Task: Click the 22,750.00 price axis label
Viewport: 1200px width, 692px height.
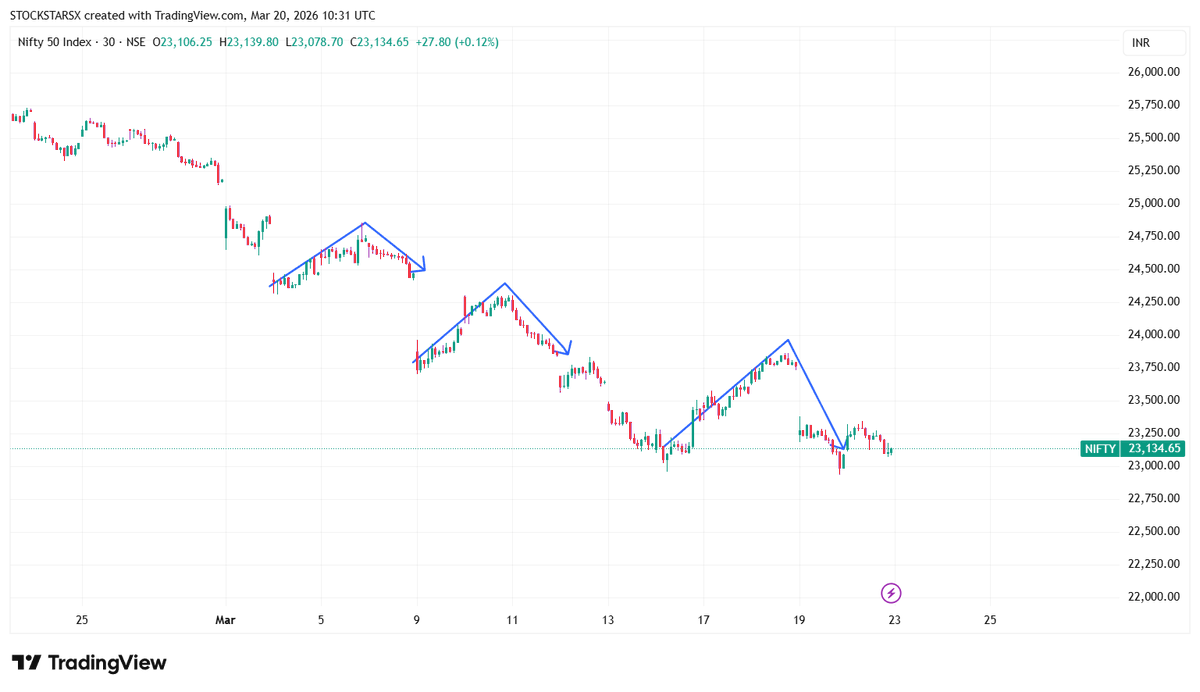Action: pyautogui.click(x=1153, y=498)
